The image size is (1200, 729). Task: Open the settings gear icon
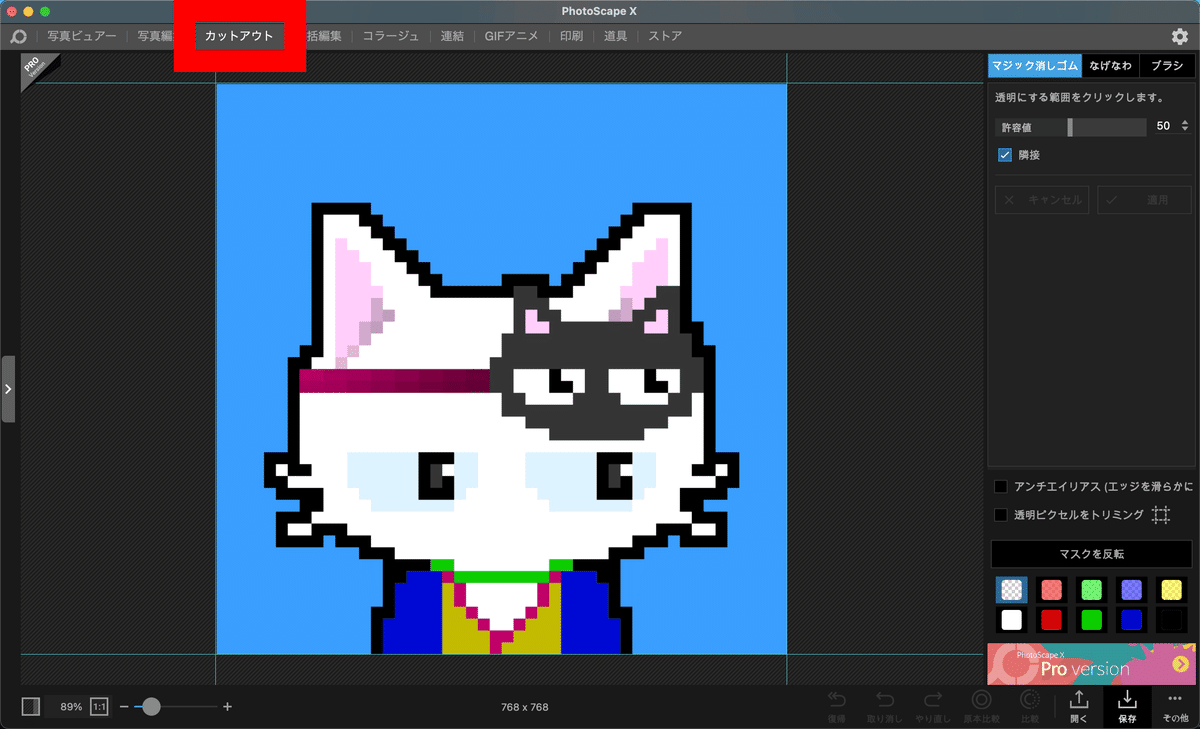[x=1180, y=36]
